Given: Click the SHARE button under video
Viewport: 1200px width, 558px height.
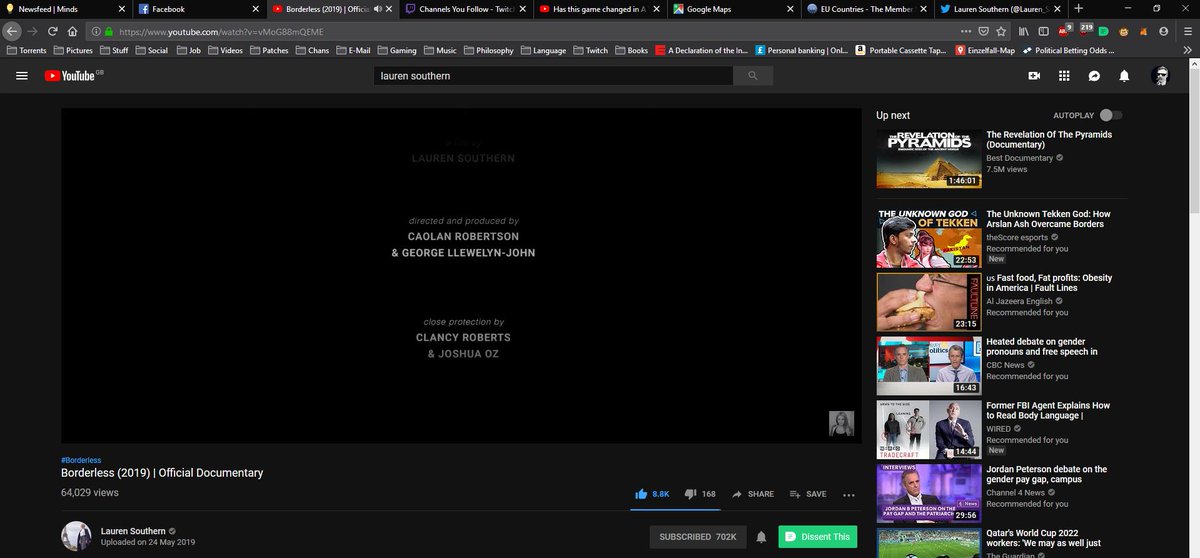Looking at the screenshot, I should pyautogui.click(x=753, y=494).
